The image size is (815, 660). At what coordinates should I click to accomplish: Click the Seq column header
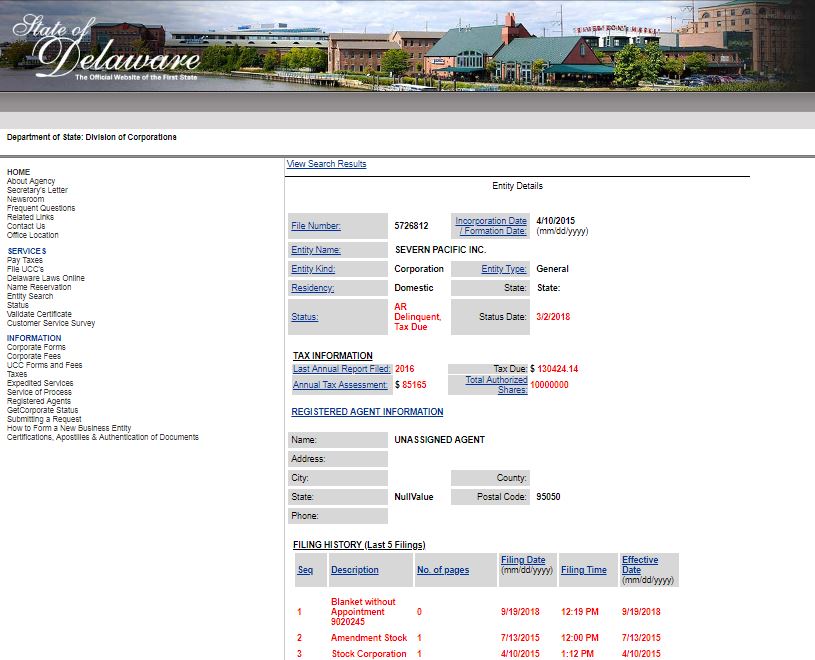[305, 570]
